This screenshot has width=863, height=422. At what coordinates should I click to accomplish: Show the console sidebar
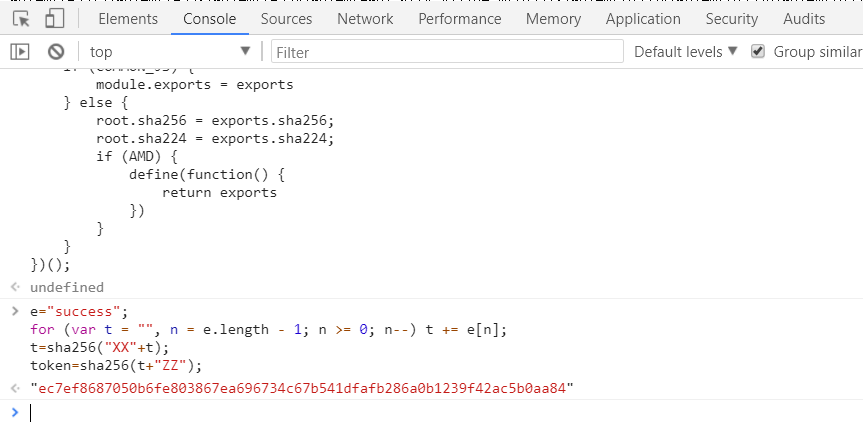20,52
